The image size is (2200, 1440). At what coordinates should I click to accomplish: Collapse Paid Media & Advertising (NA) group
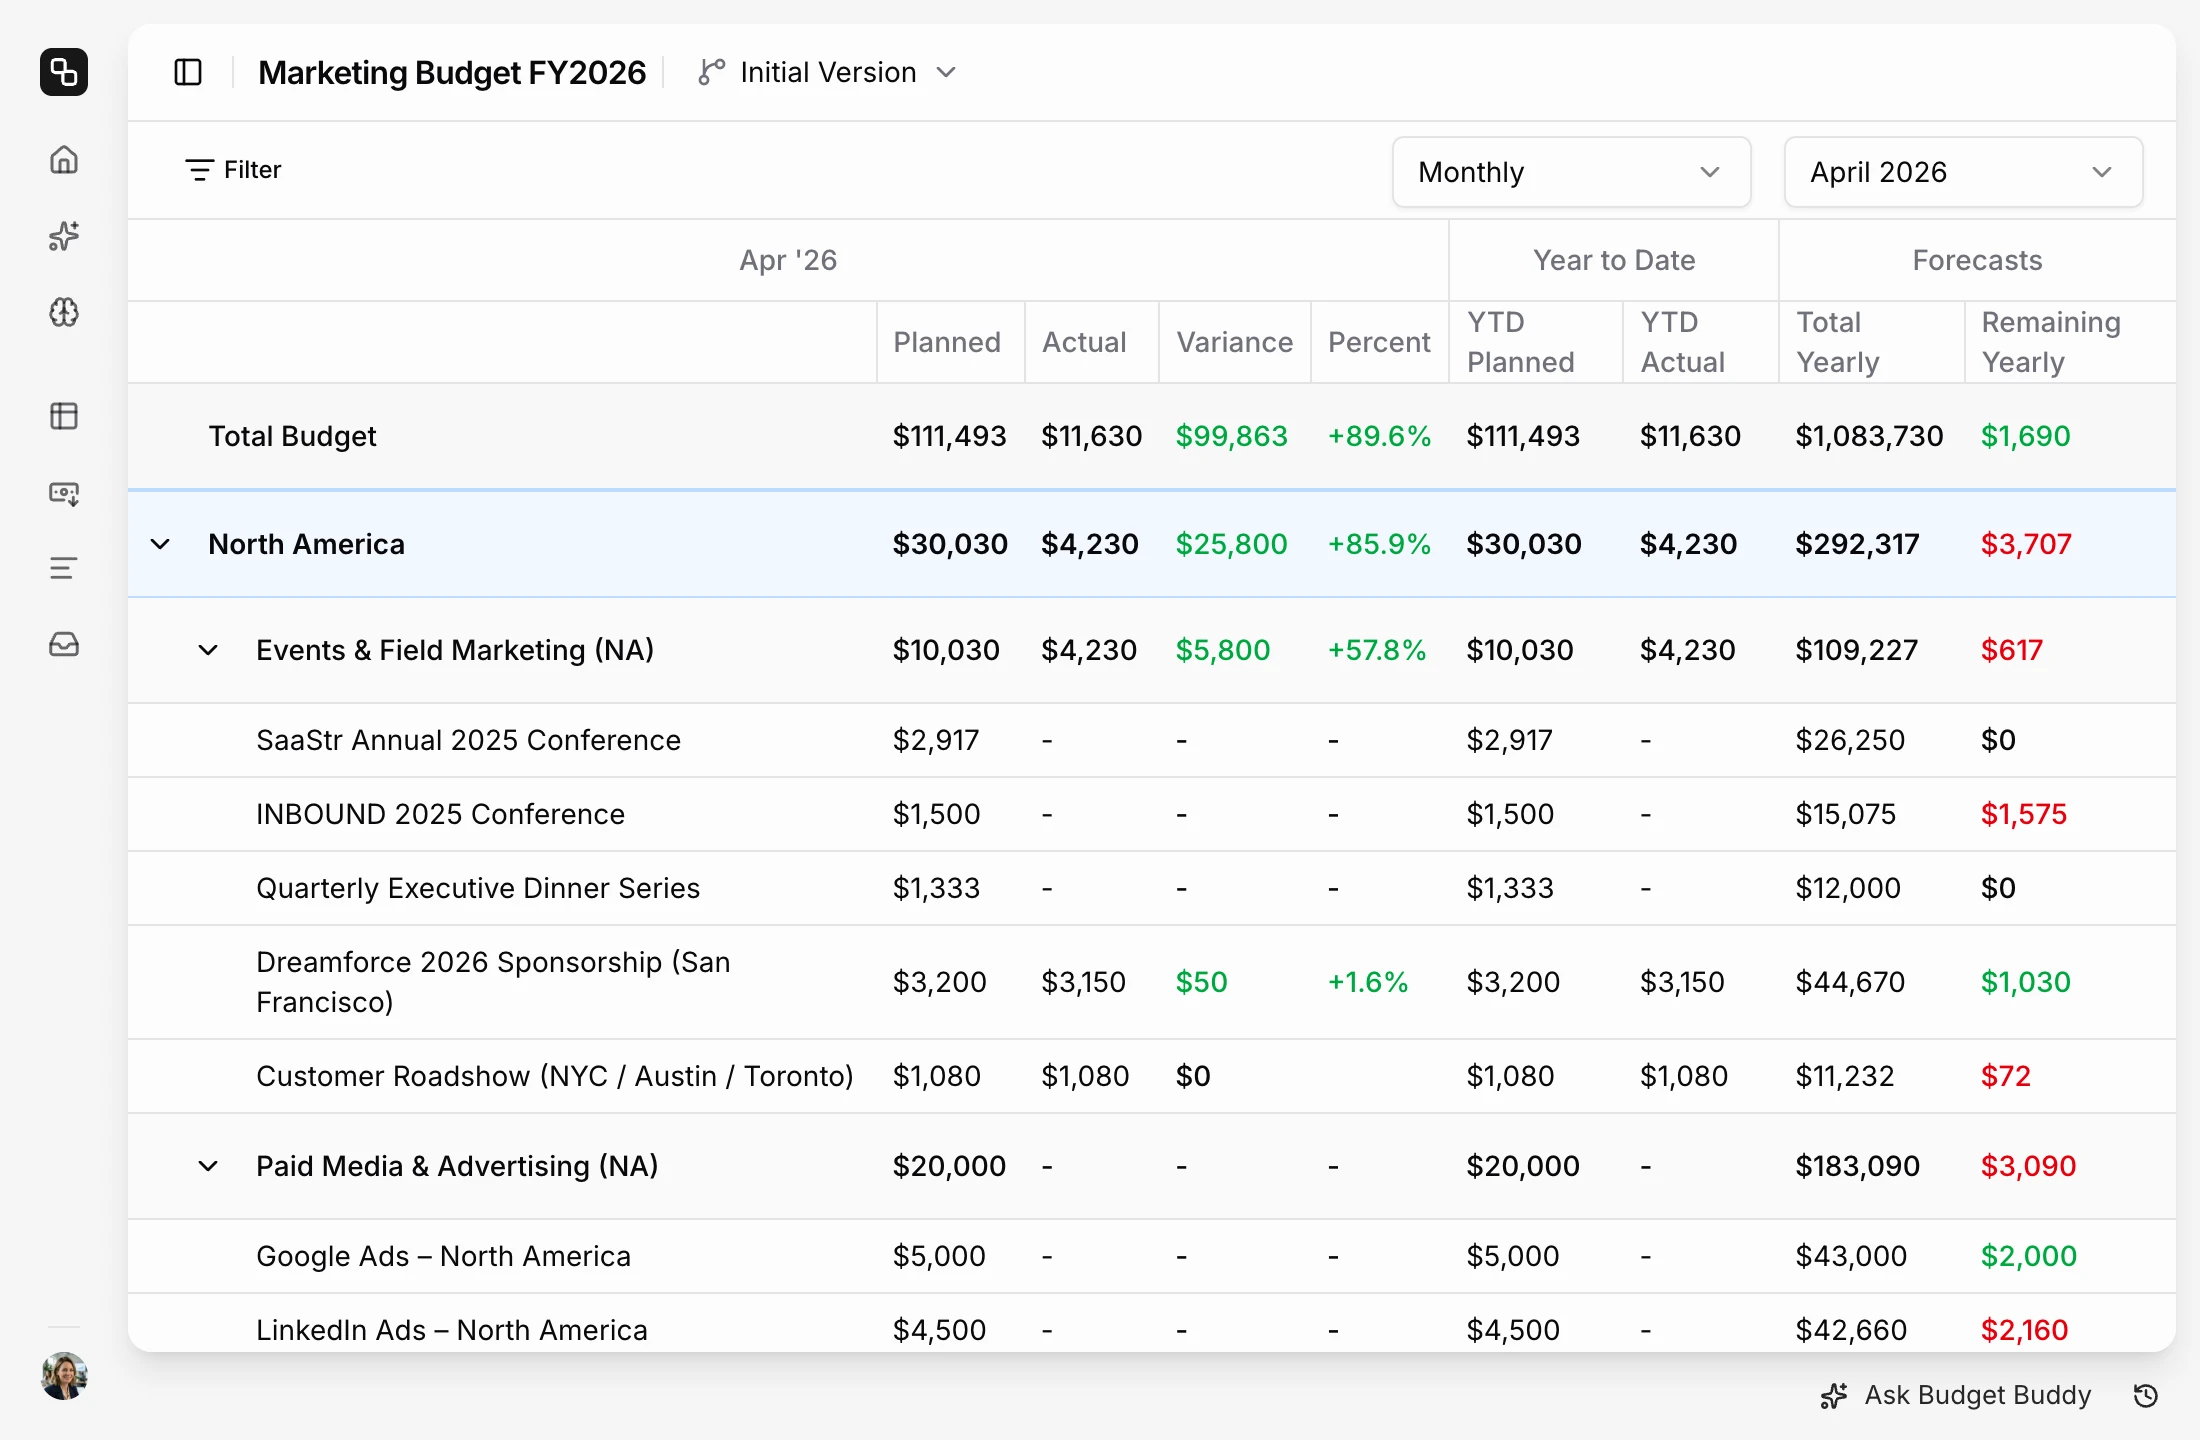pyautogui.click(x=208, y=1166)
